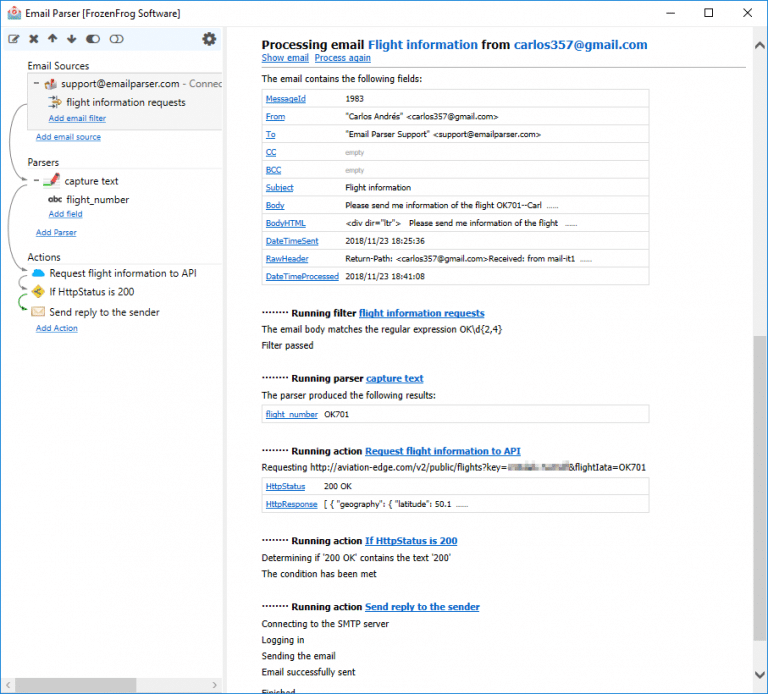Click the left panel horizontal scrollbar thumb

coord(75,685)
